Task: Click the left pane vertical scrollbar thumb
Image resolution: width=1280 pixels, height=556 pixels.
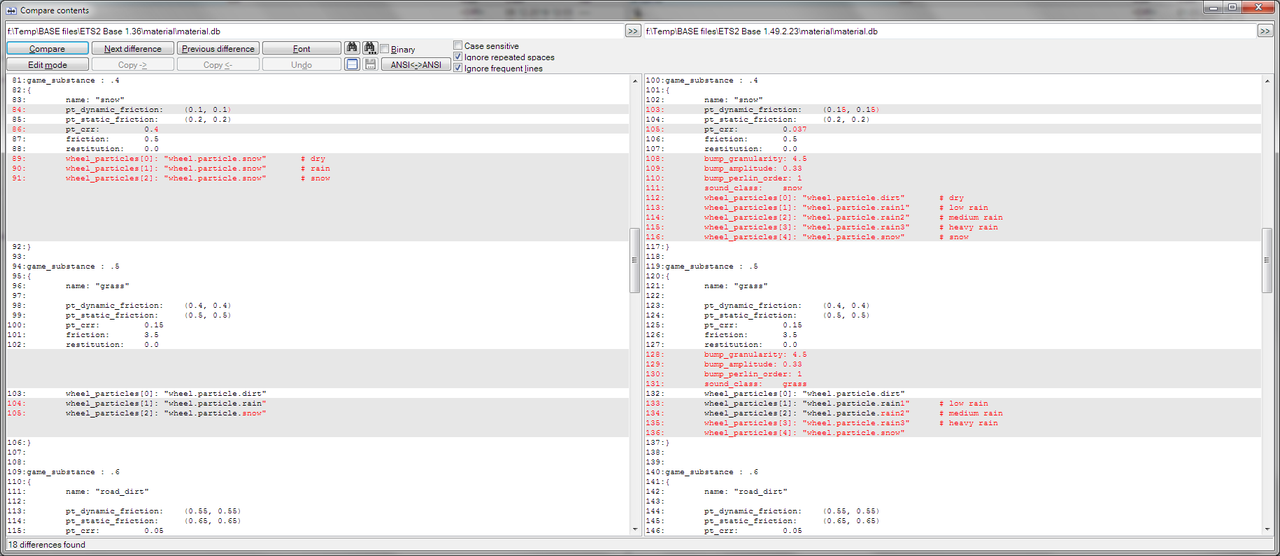Action: (x=634, y=260)
